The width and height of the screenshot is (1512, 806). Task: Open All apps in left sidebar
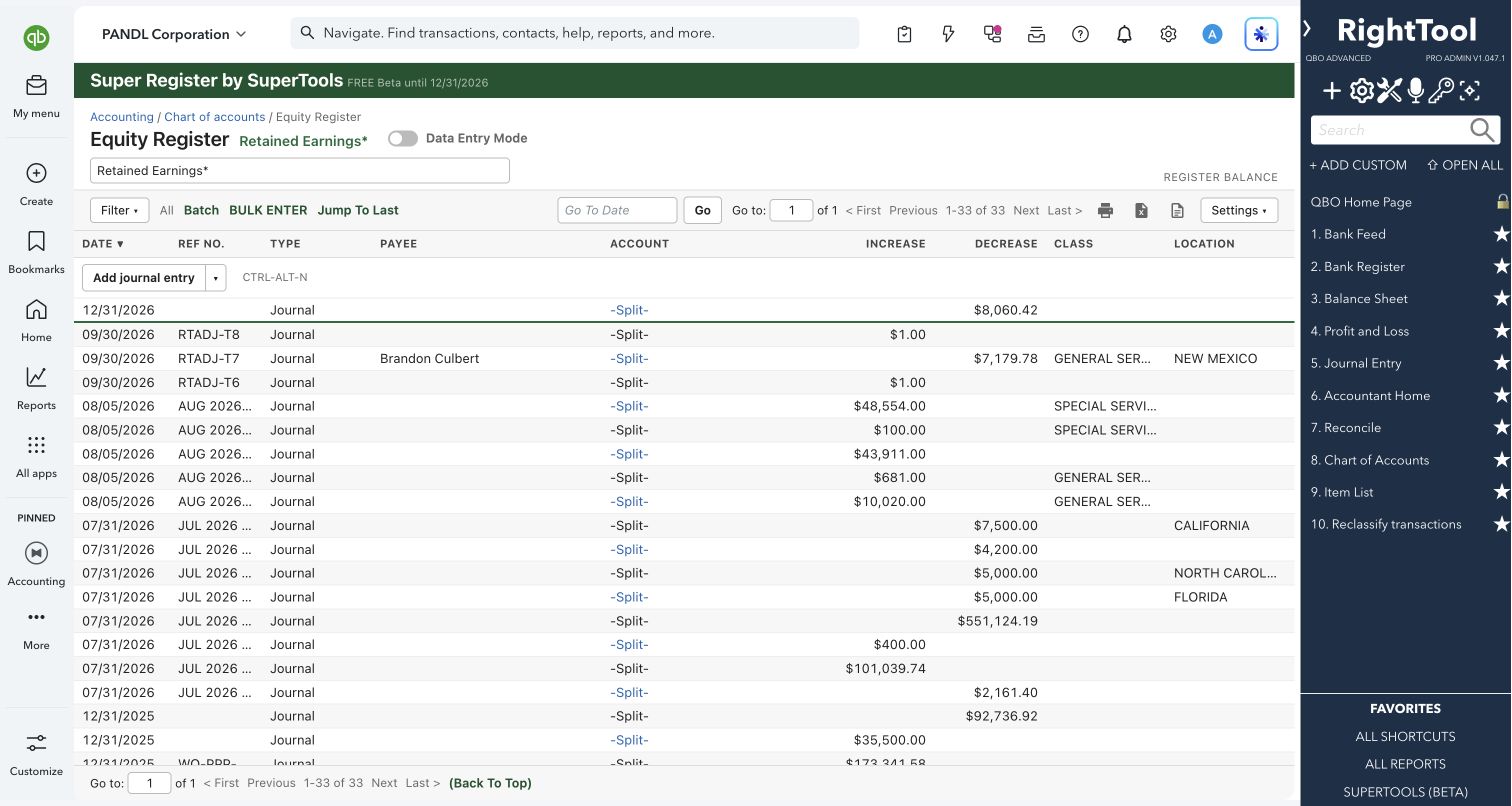click(36, 455)
